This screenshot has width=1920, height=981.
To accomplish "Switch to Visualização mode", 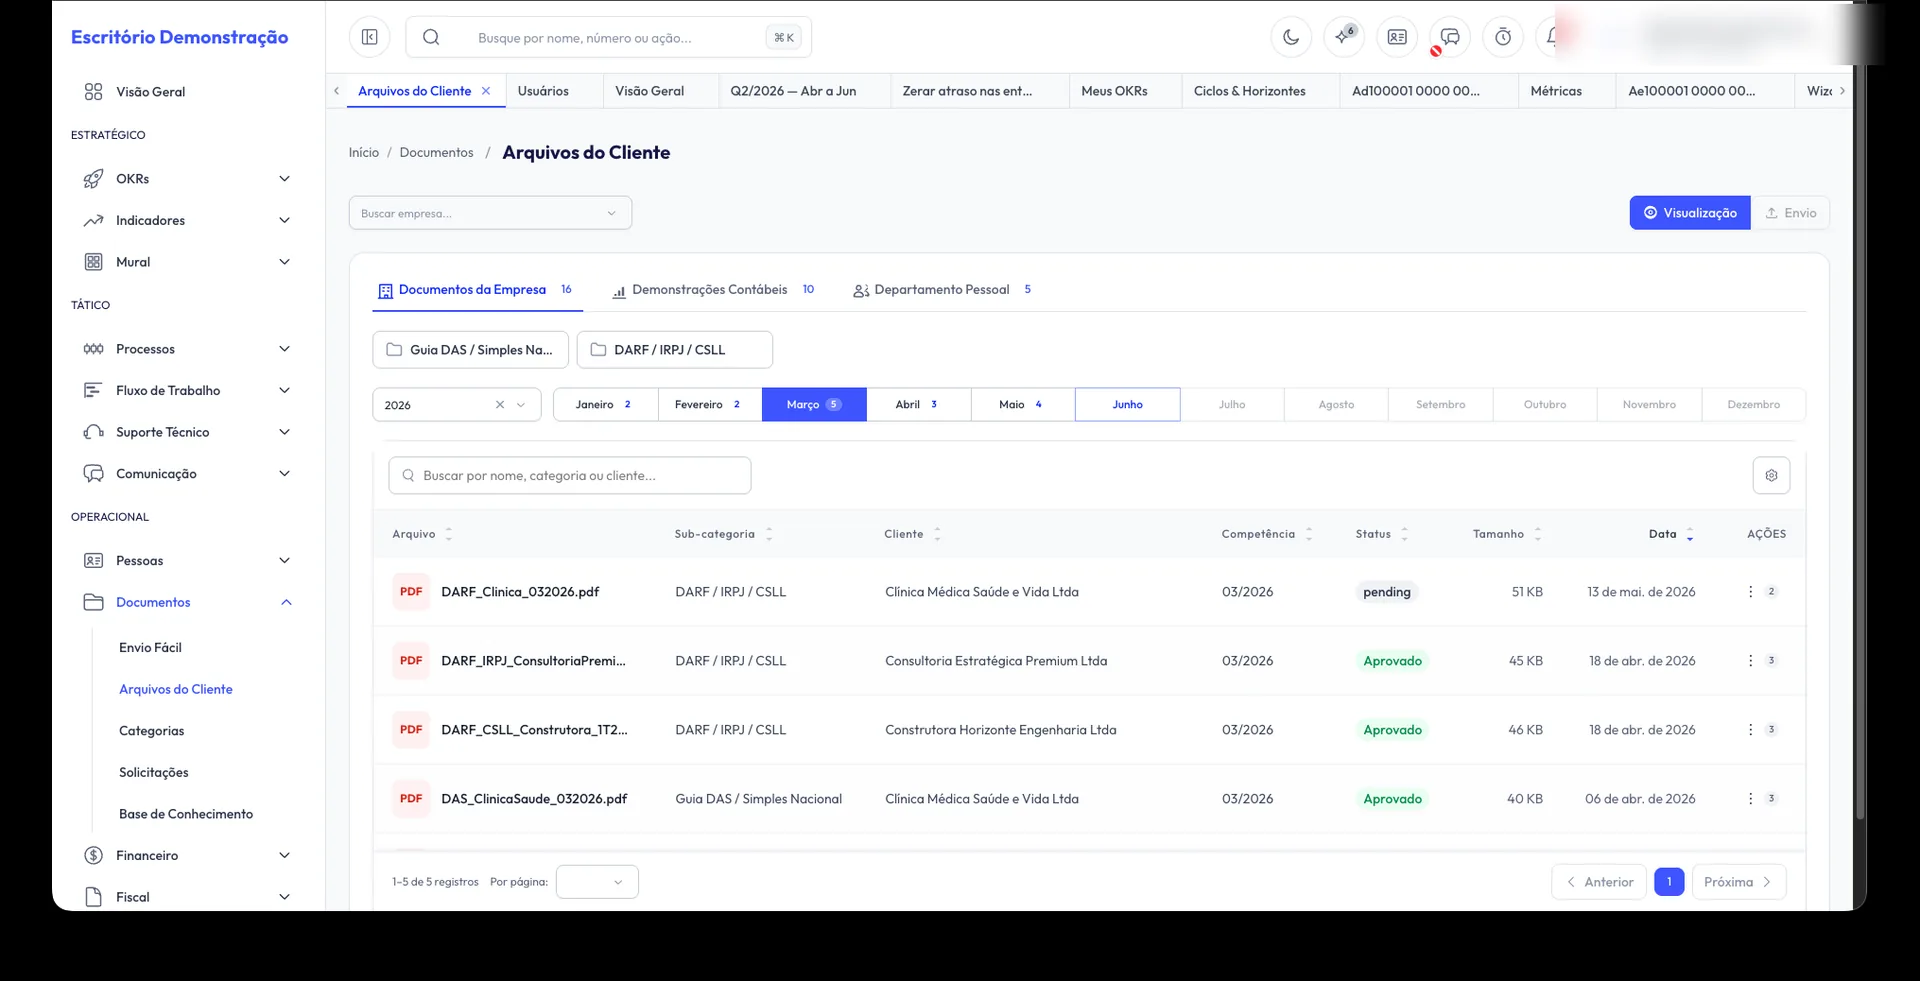I will 1690,213.
